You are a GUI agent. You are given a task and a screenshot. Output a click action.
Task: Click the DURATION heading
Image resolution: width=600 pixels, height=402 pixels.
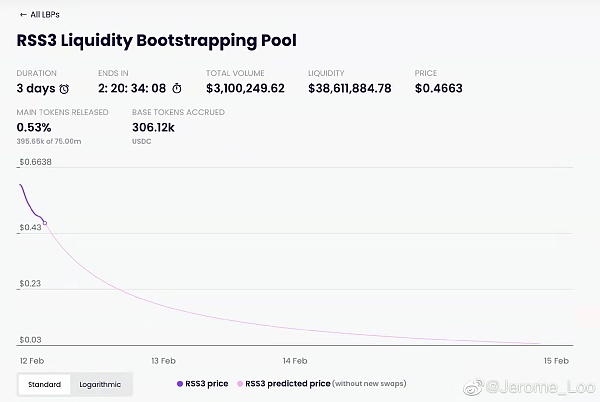tap(36, 73)
